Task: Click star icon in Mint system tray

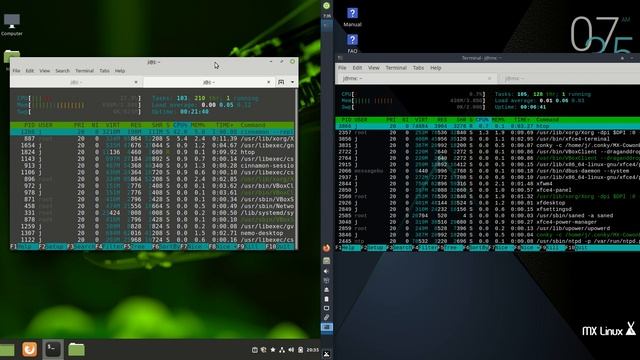Action: [x=273, y=350]
